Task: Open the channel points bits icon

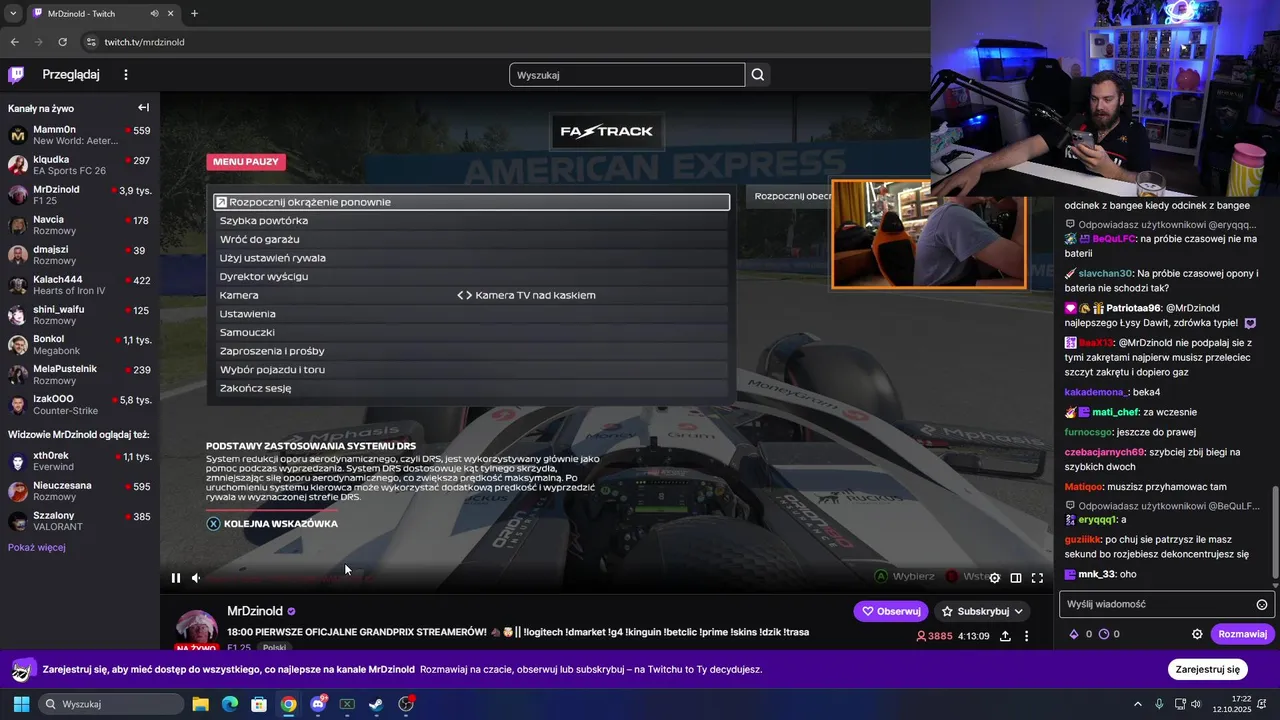Action: [1074, 634]
